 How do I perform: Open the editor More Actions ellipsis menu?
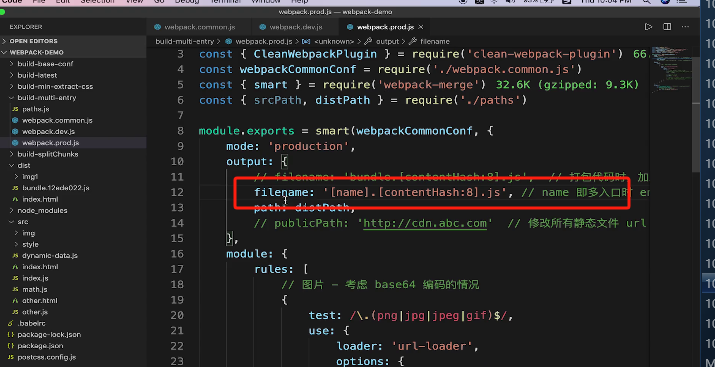point(685,27)
